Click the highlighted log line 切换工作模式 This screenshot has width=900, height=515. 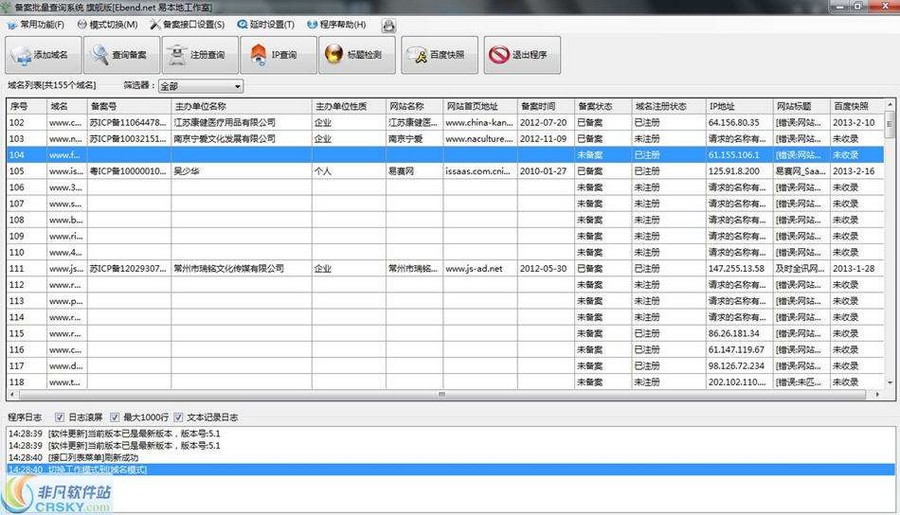451,470
